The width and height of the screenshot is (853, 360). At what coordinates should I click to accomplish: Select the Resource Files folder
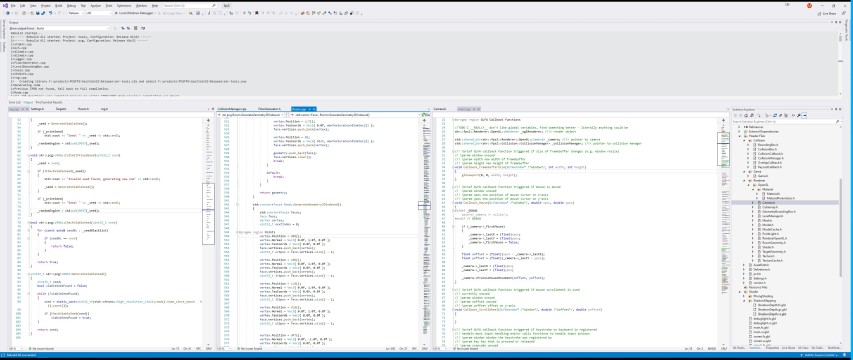(757, 287)
